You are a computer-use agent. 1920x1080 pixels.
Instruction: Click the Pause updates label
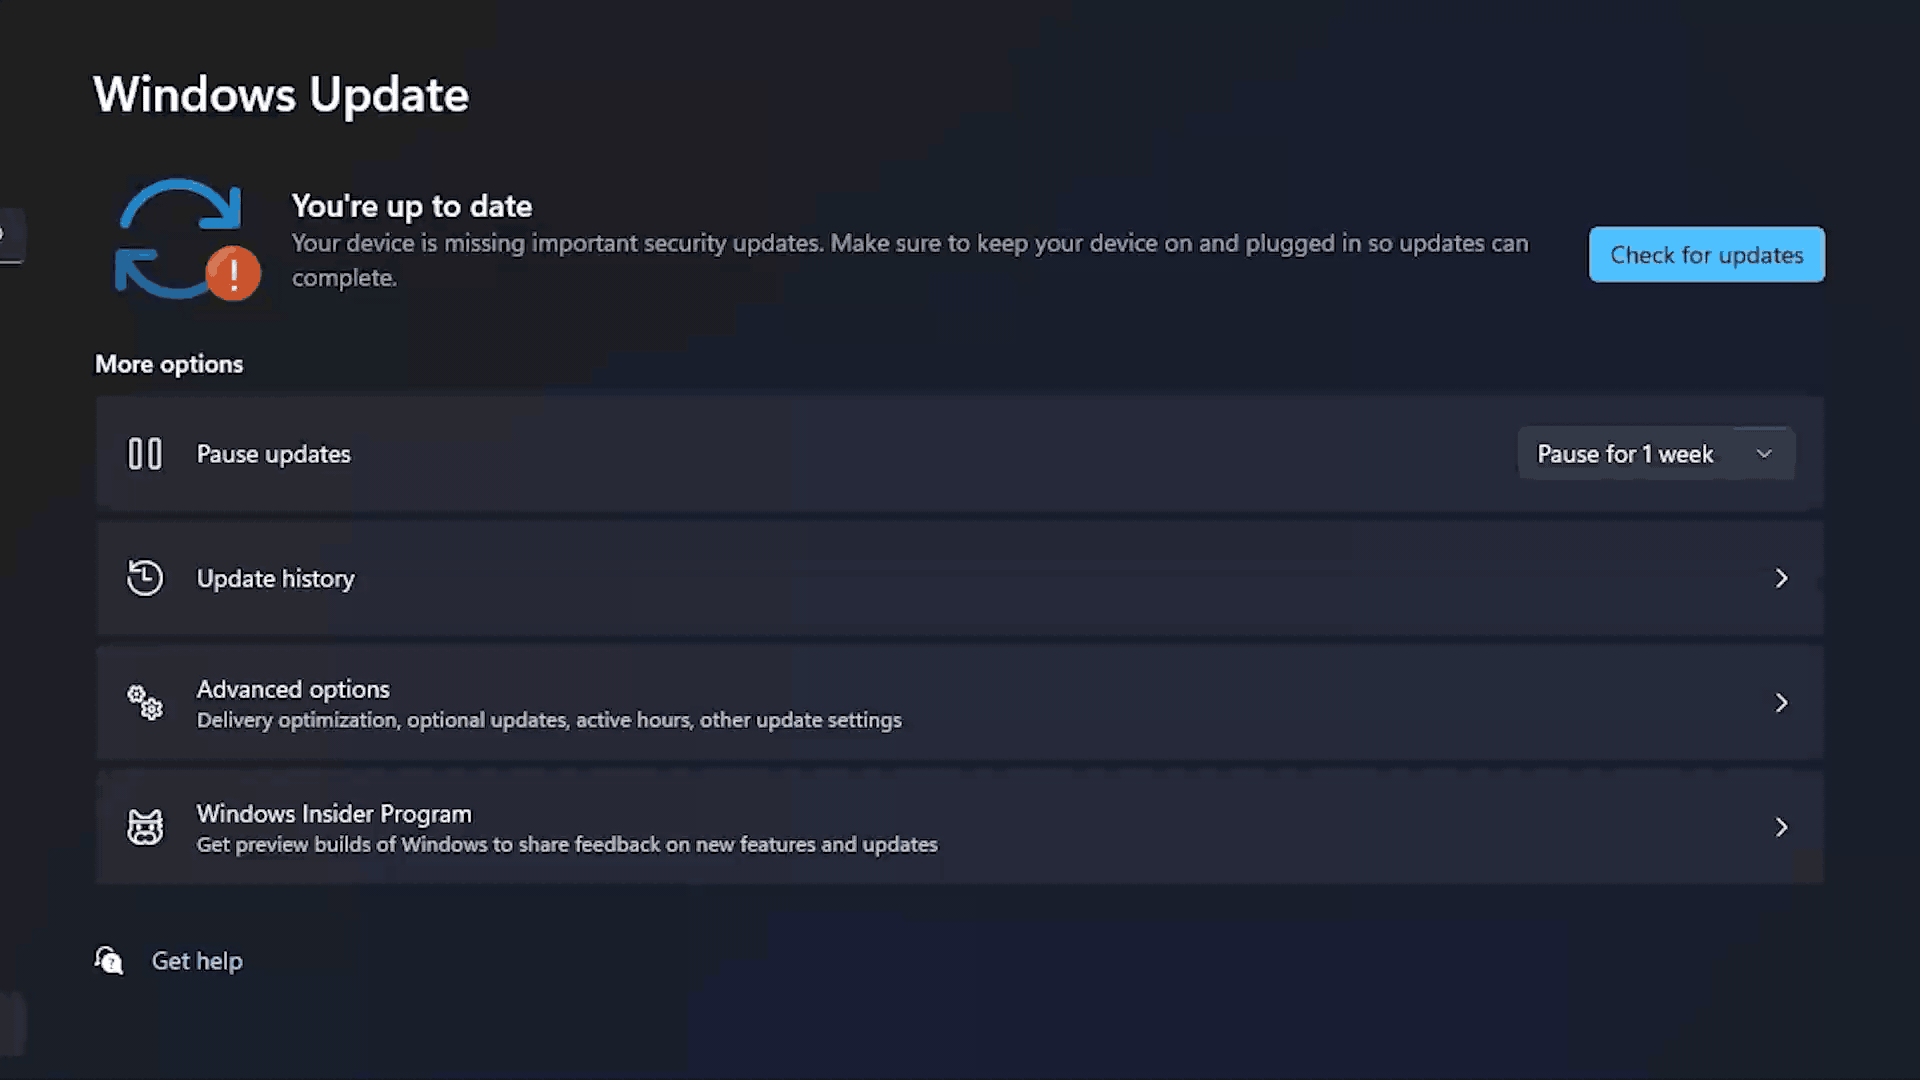click(274, 454)
